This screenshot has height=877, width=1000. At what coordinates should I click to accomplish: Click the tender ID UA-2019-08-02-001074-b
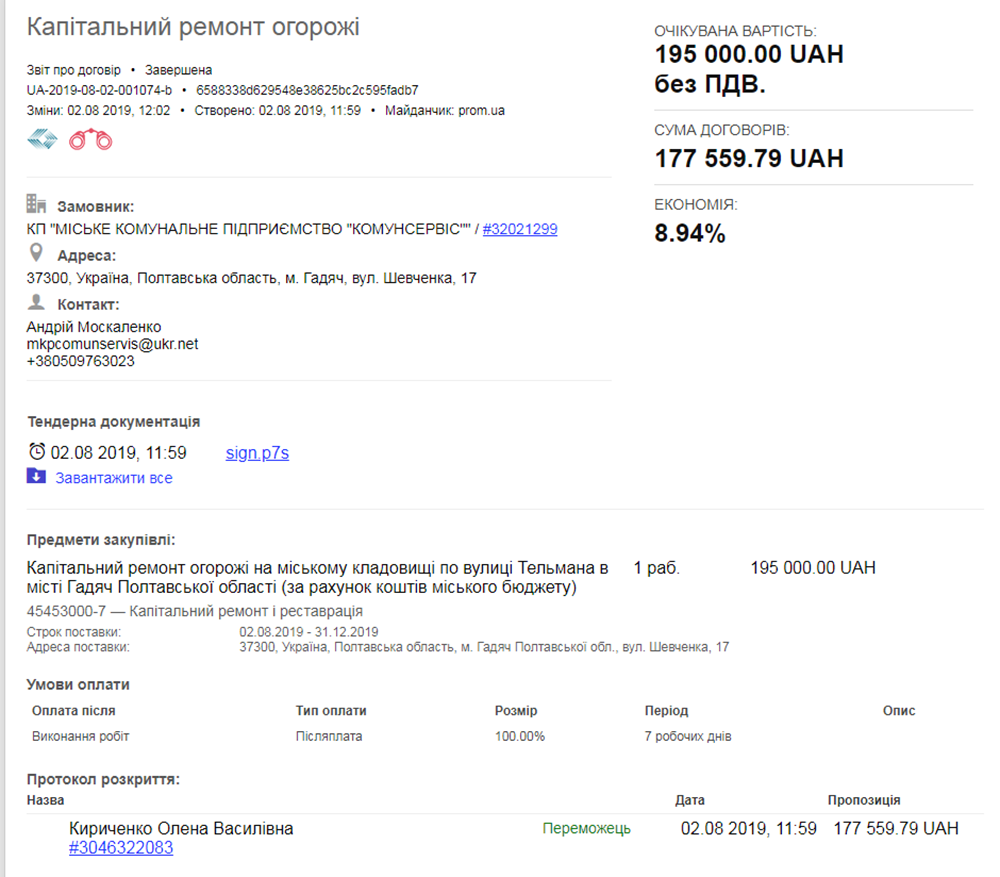point(99,90)
